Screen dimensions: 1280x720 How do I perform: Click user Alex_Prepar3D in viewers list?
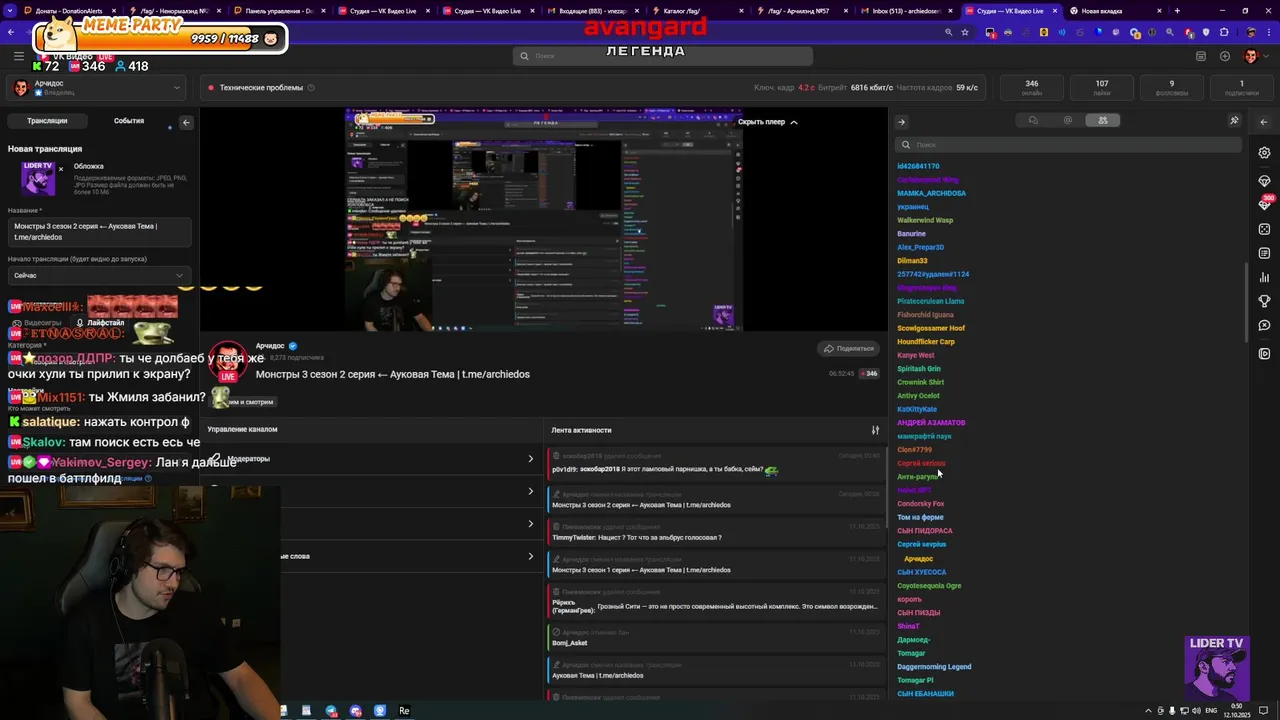click(920, 247)
